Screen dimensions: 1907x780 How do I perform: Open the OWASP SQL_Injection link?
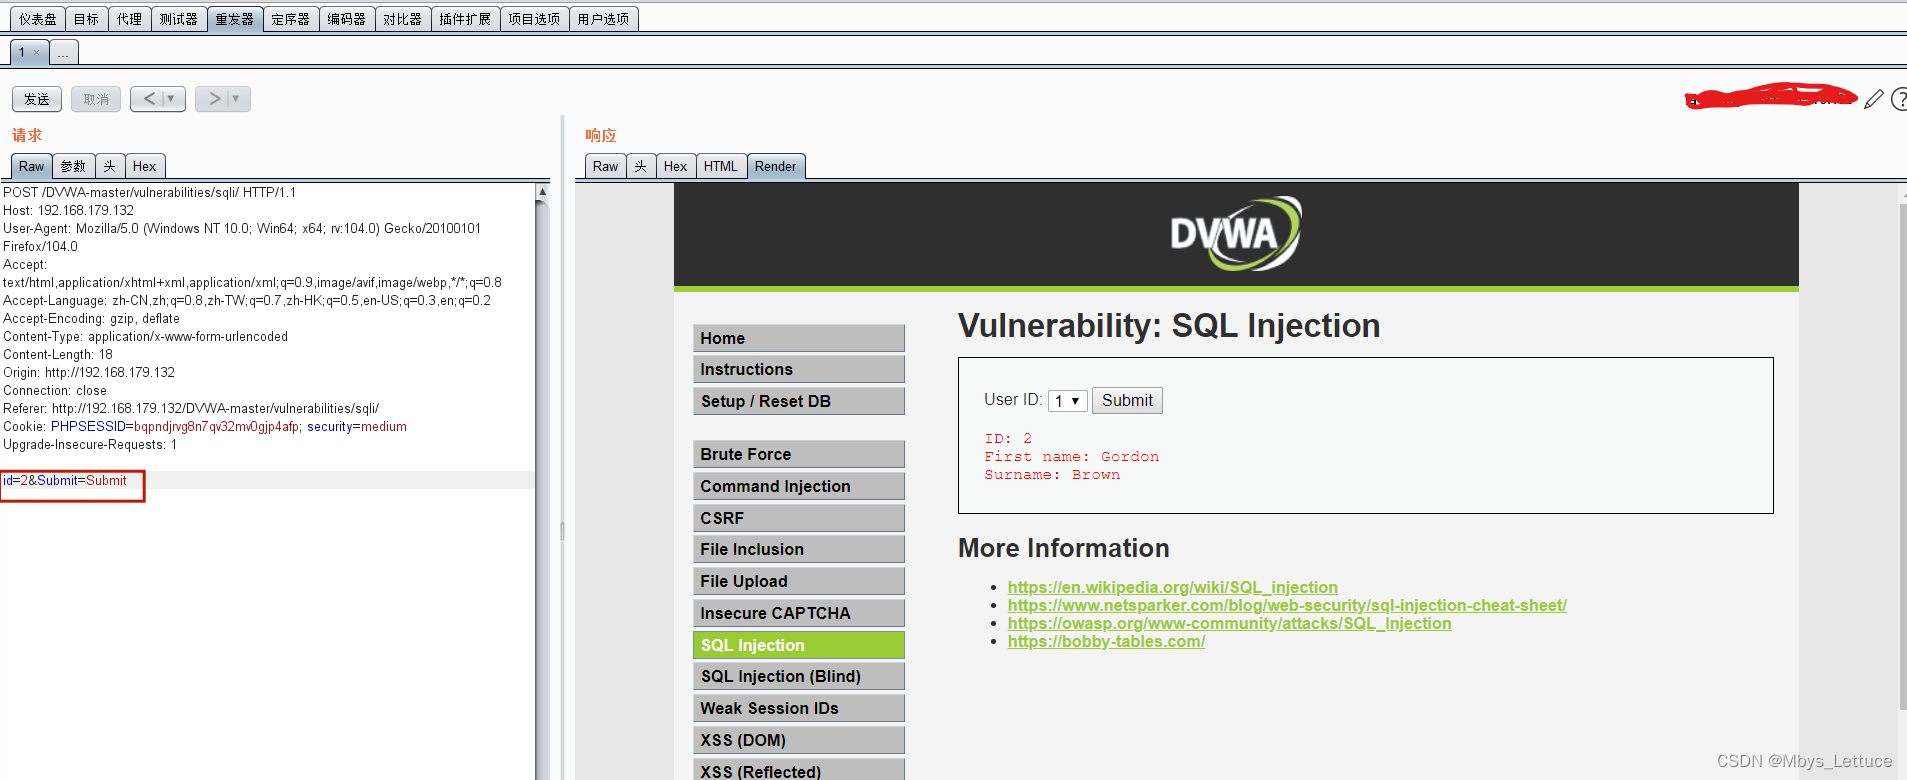[1229, 623]
